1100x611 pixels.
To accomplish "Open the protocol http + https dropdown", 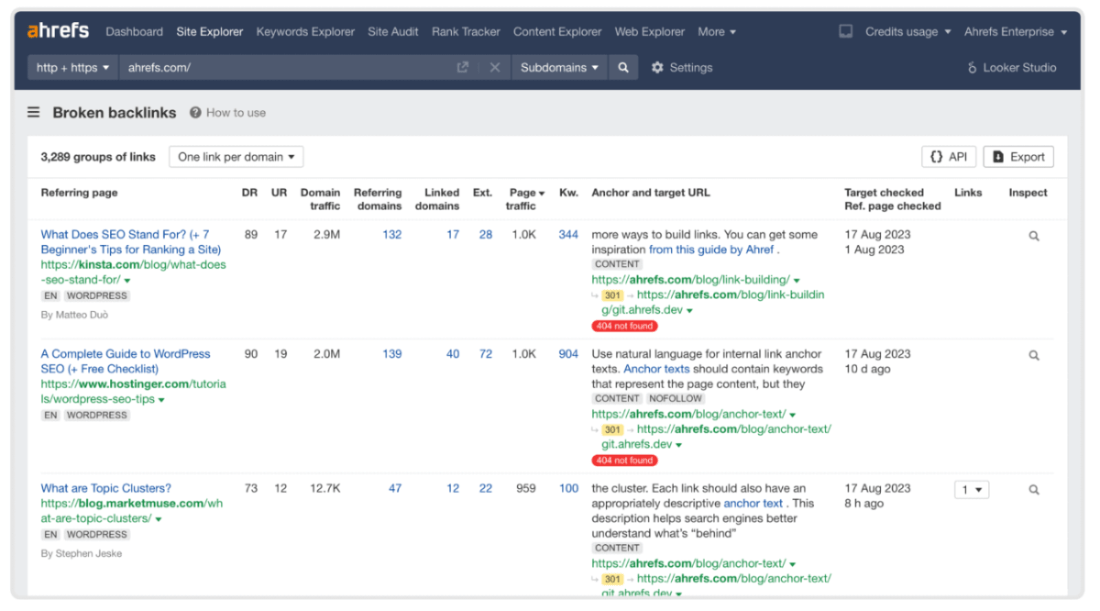I will click(73, 67).
